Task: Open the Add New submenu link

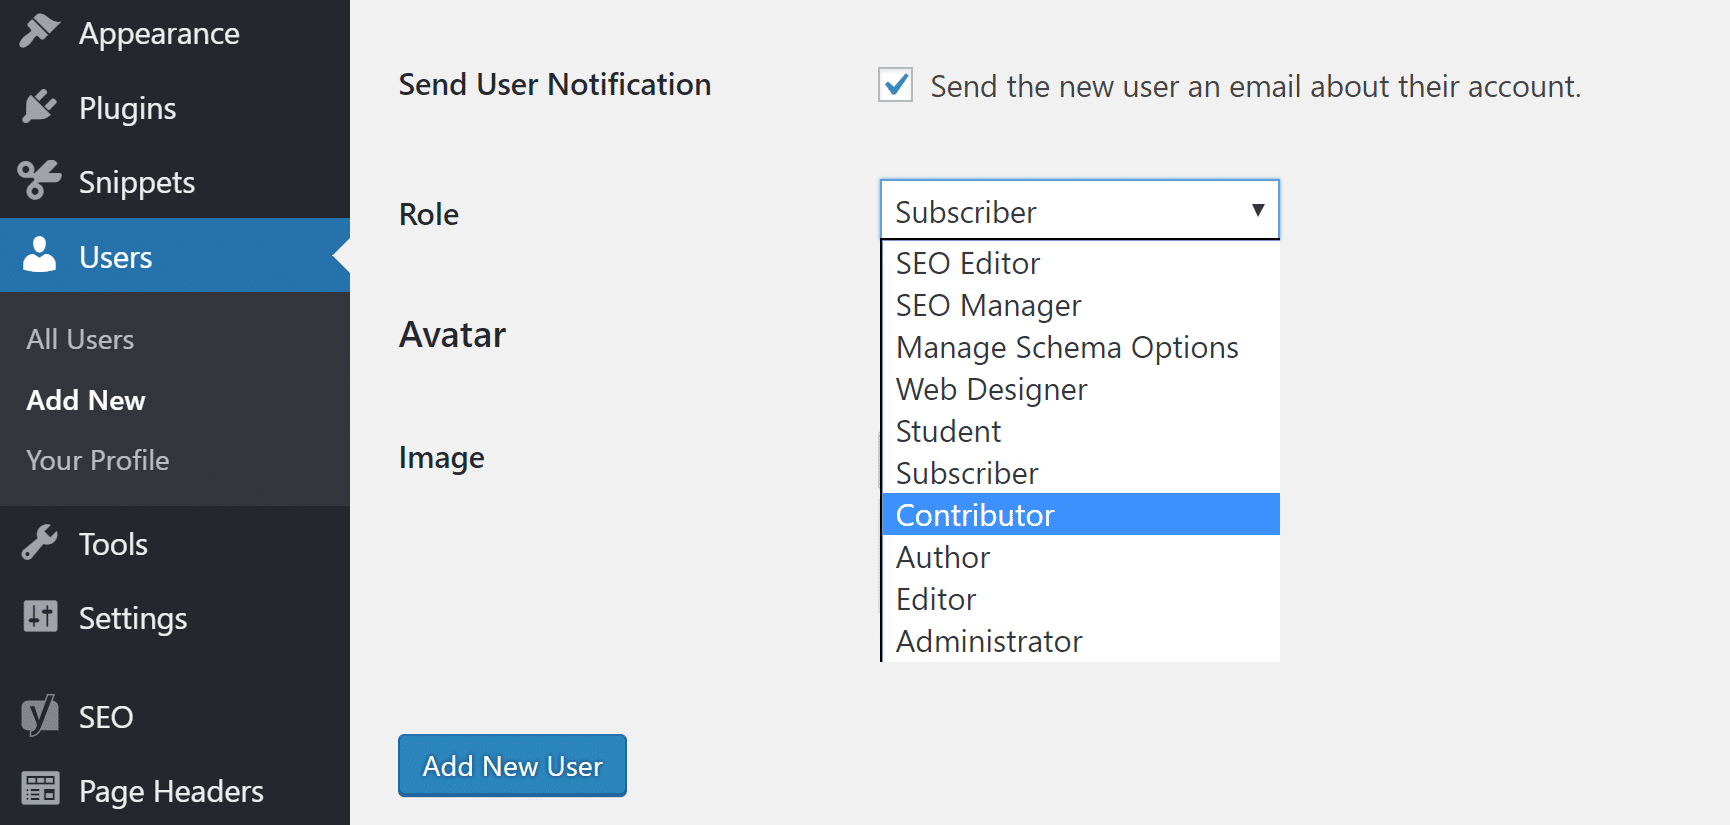Action: [86, 400]
